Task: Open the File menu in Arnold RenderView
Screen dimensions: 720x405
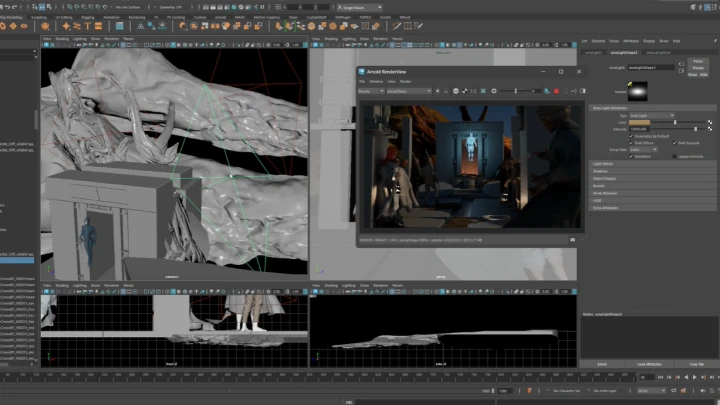Action: [x=362, y=82]
